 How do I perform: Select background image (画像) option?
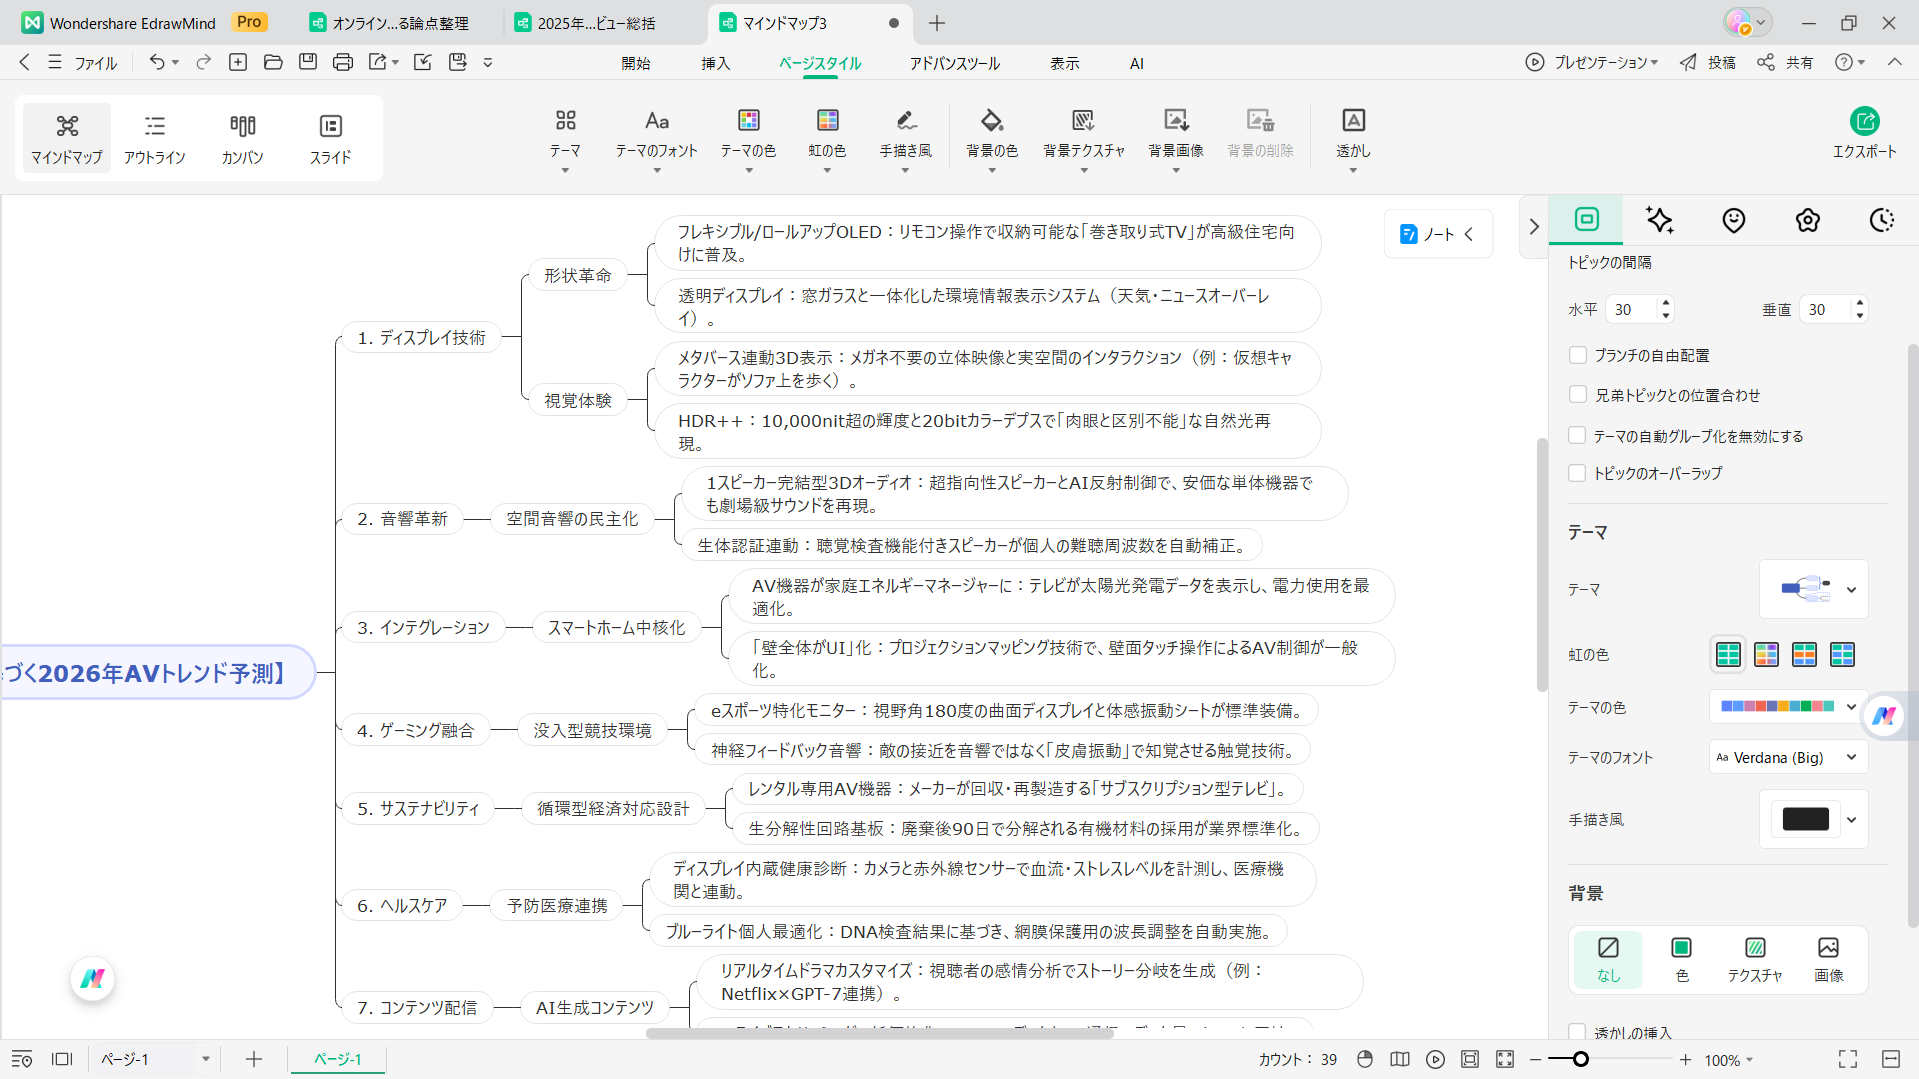tap(1829, 960)
